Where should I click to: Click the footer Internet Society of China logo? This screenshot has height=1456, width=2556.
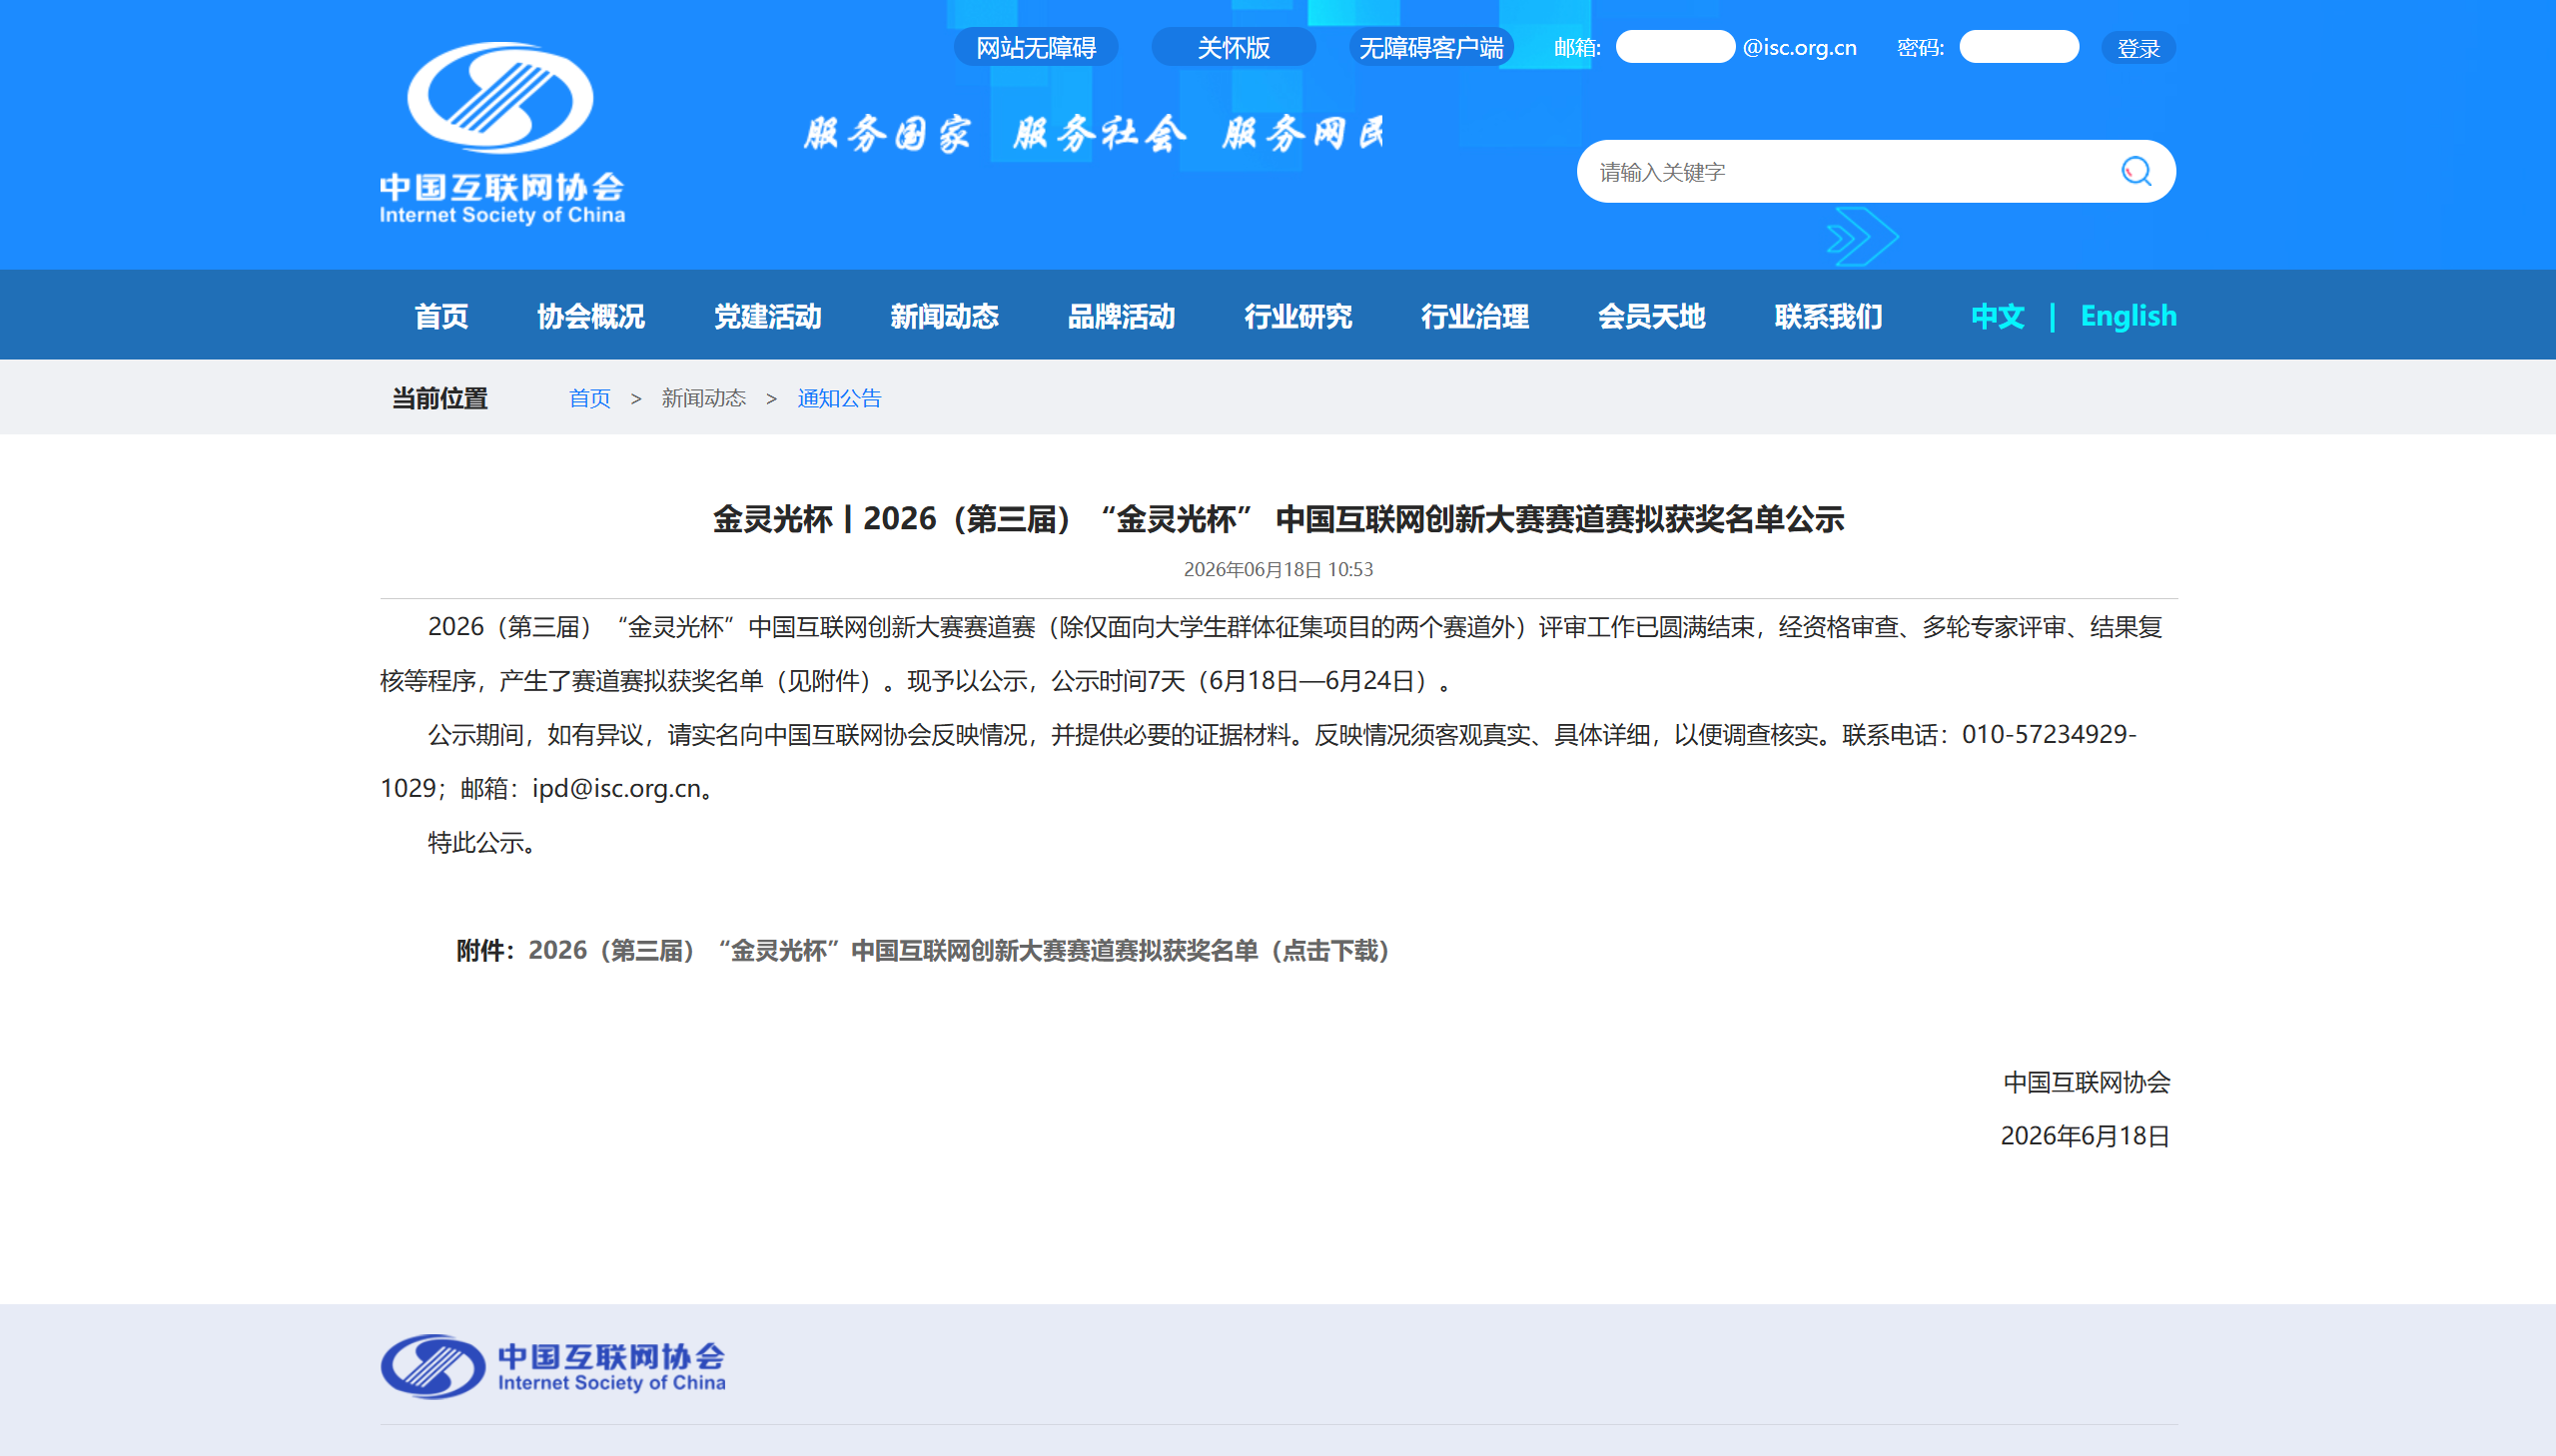[x=553, y=1366]
